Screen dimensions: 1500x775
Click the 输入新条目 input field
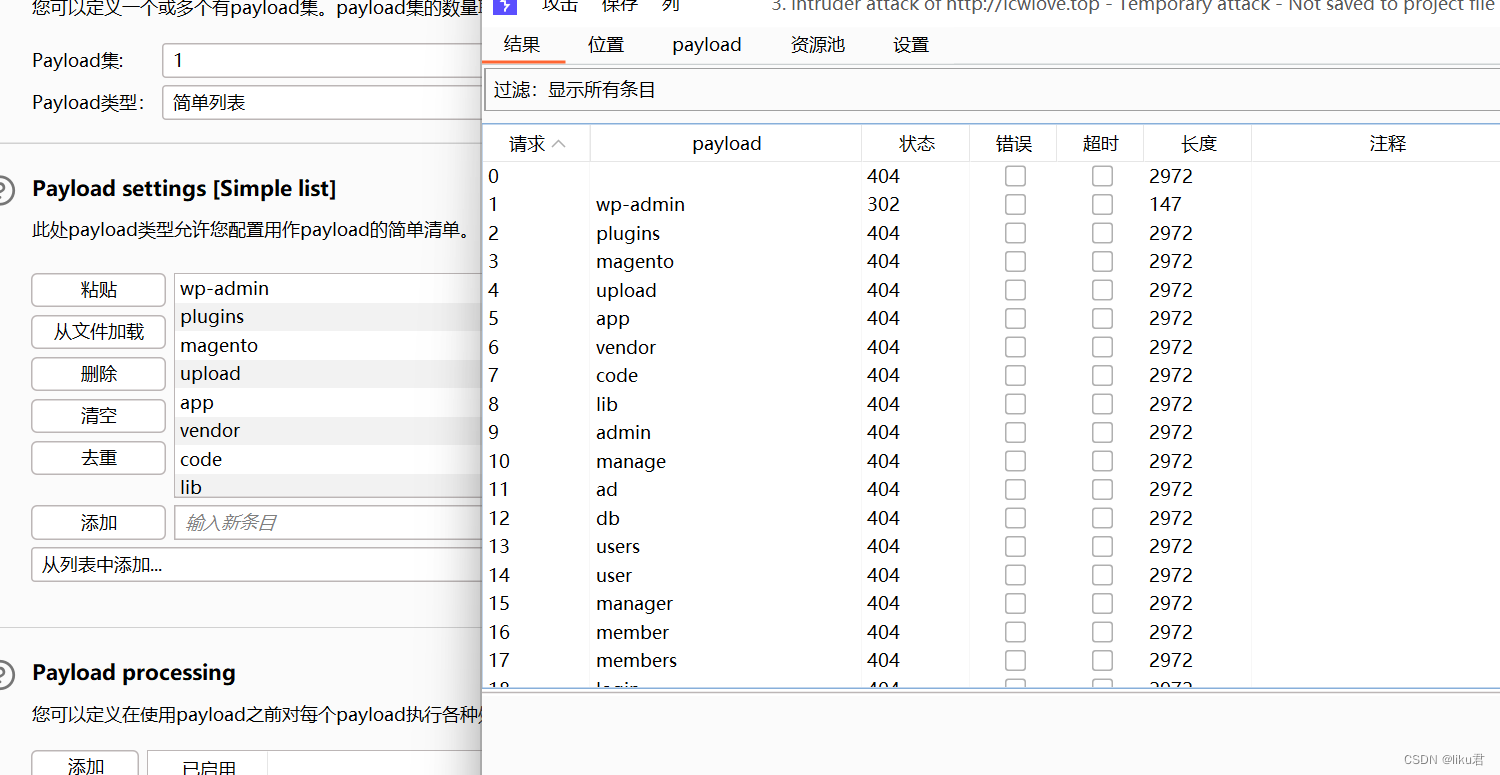(x=328, y=523)
